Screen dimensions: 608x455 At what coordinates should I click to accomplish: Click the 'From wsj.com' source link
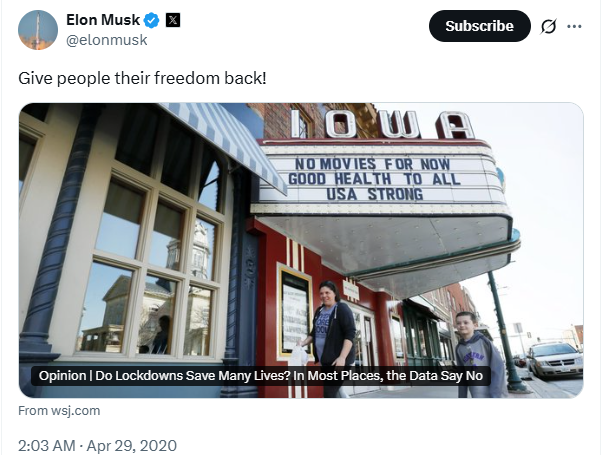(59, 410)
